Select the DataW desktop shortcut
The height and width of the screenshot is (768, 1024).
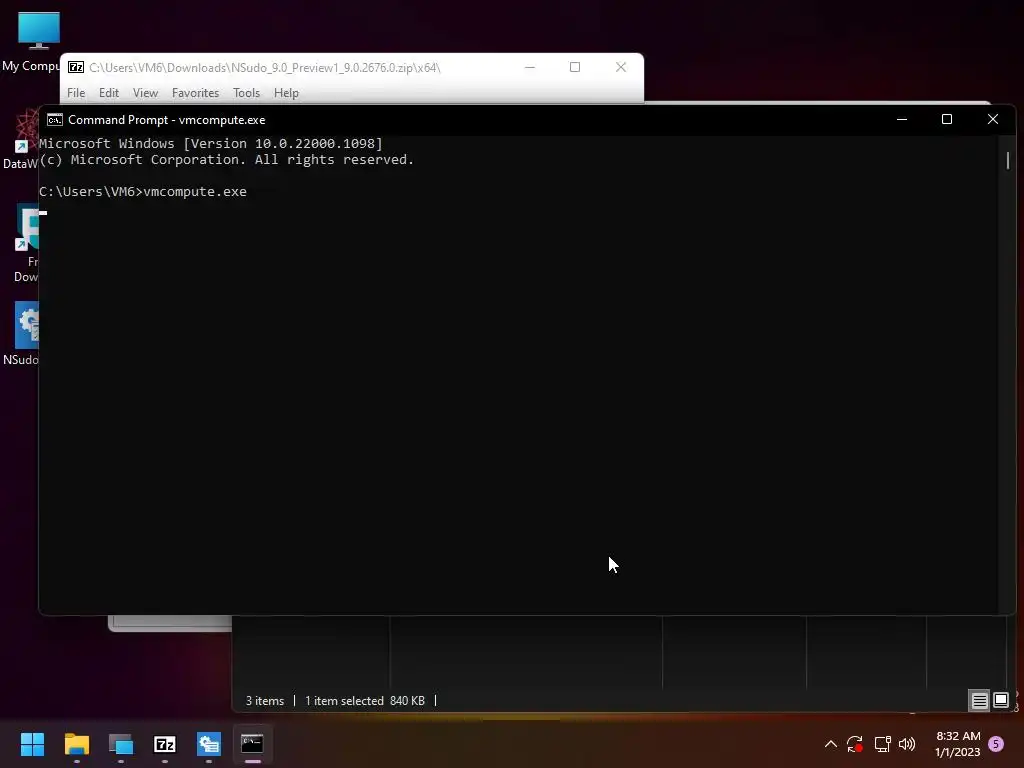(x=20, y=140)
